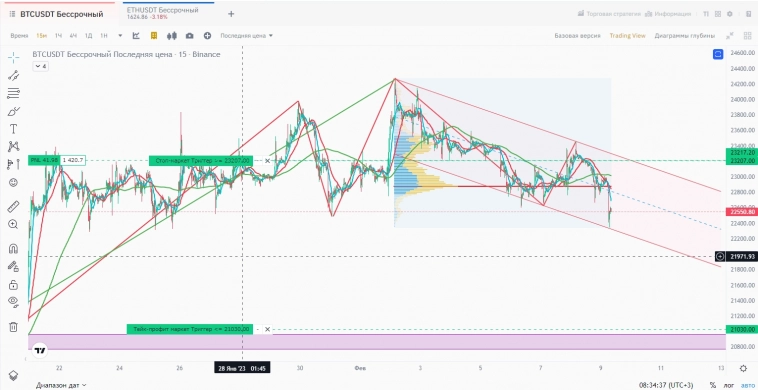Take a snapshot with camera icon
This screenshot has height=390, width=758.
190,35
